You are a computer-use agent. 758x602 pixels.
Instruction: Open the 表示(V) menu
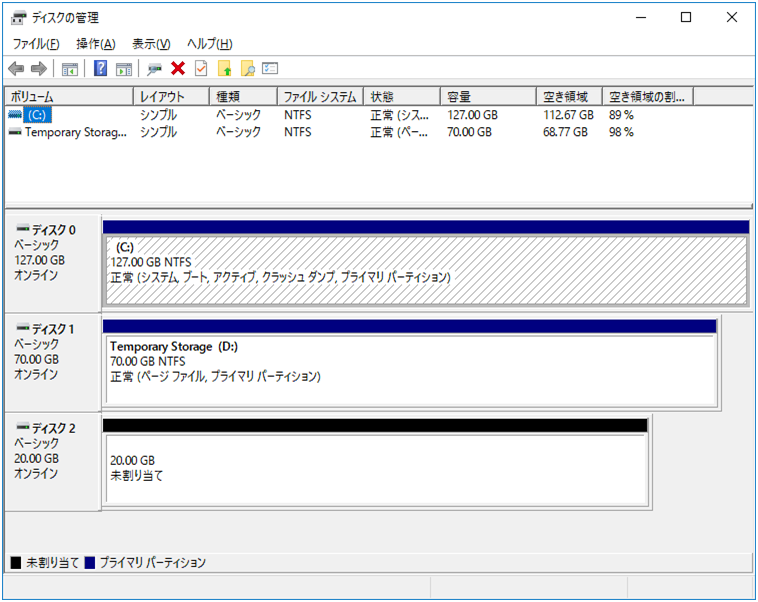(x=151, y=44)
